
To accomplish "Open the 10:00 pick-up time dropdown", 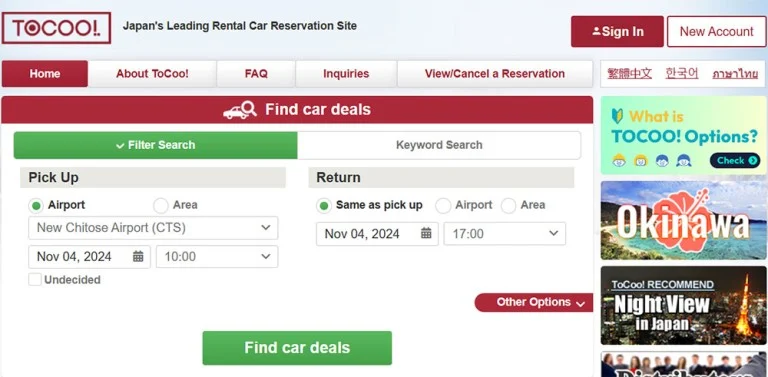I will (x=217, y=257).
